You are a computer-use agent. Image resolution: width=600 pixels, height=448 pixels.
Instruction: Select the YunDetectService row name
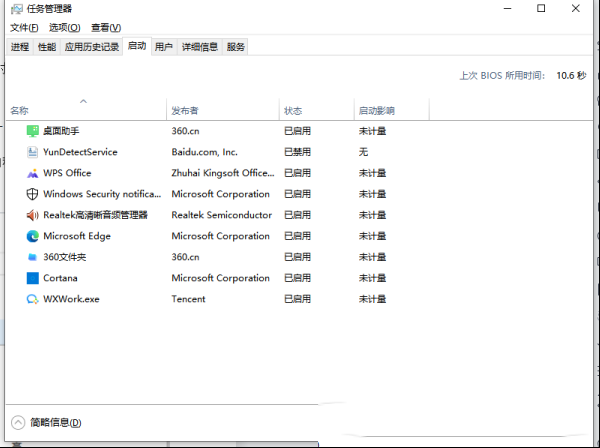[x=80, y=152]
